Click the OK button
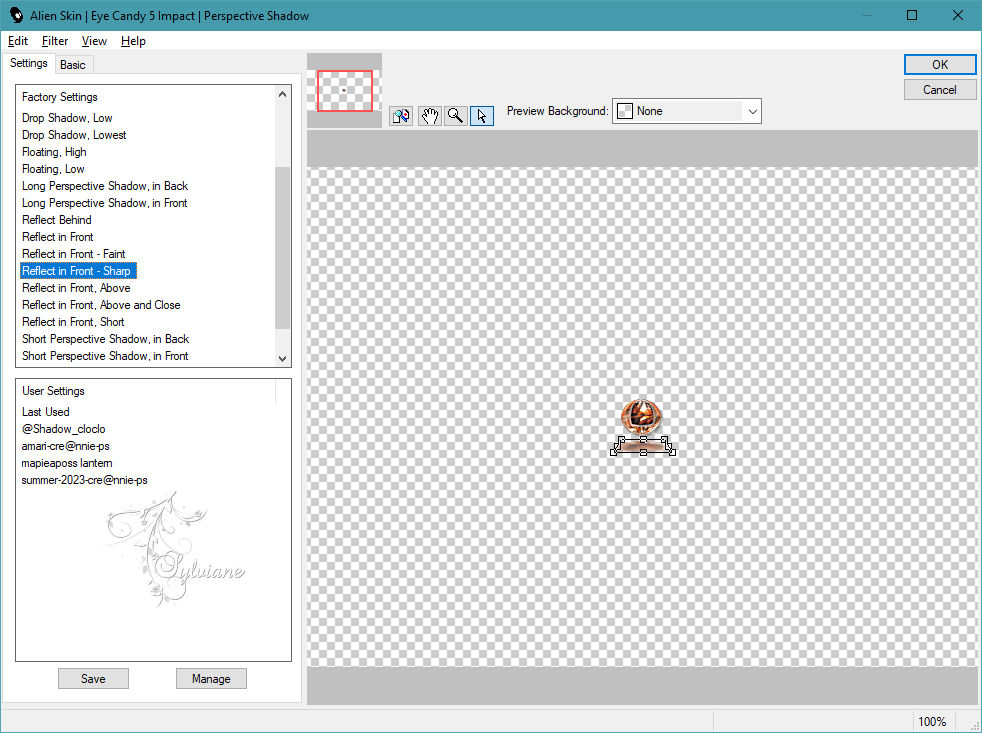 [939, 65]
